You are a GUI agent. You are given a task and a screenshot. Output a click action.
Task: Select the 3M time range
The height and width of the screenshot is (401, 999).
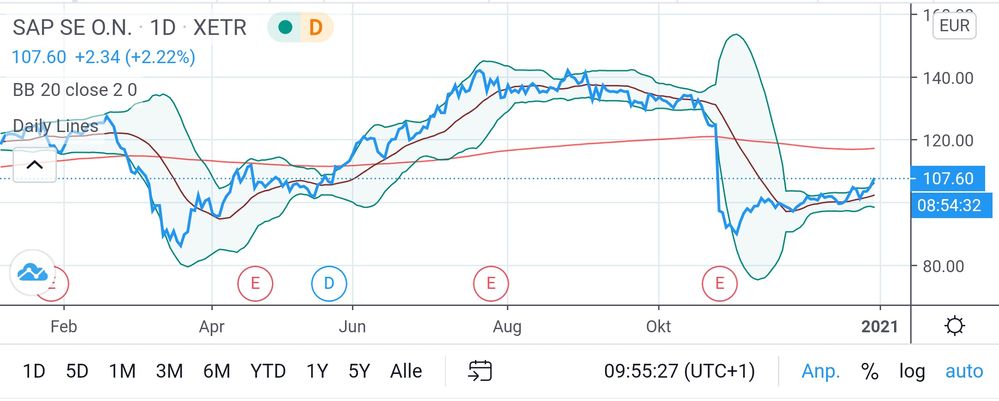(169, 371)
